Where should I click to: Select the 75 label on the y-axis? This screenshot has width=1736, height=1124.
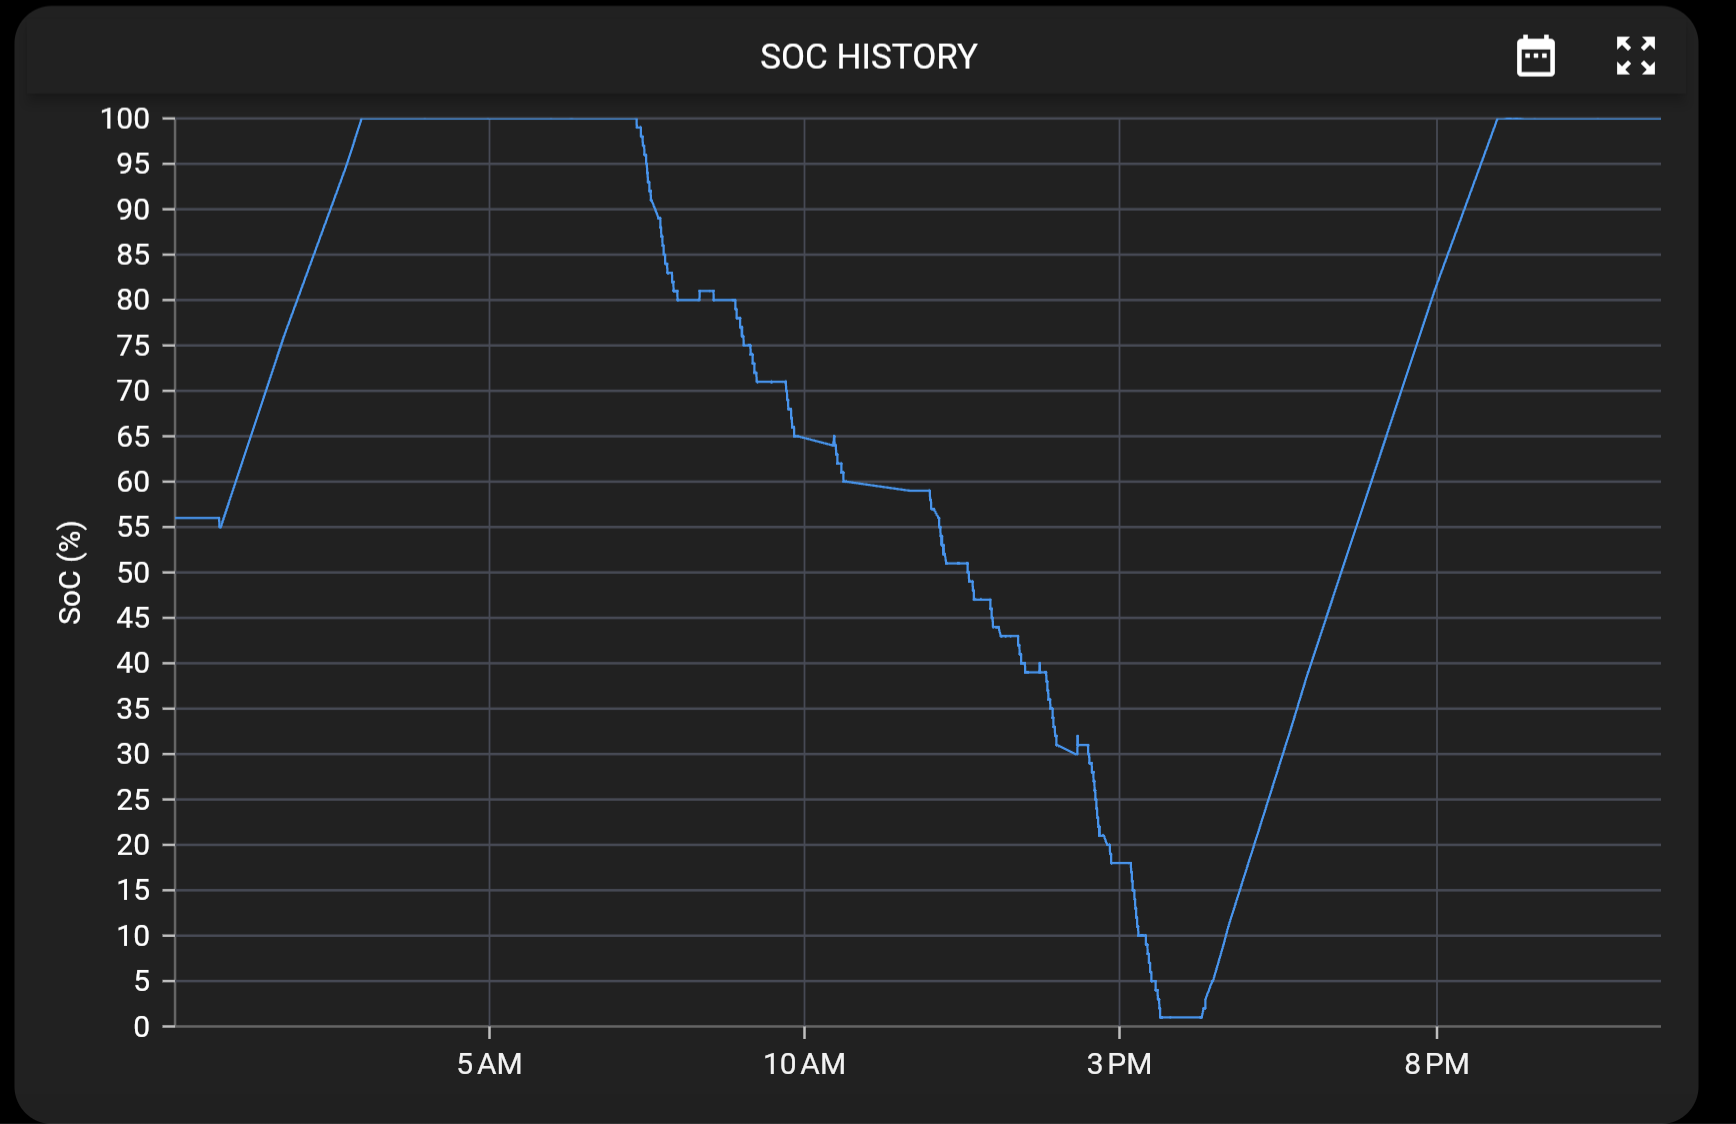(132, 346)
